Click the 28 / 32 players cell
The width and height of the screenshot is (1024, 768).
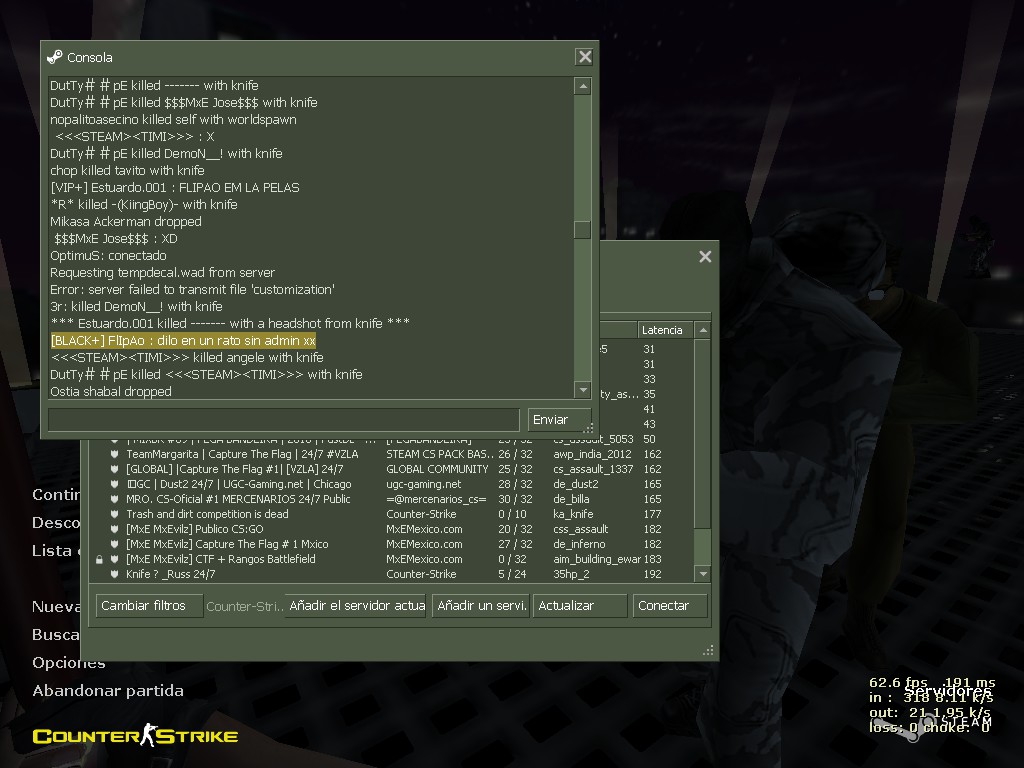click(515, 484)
